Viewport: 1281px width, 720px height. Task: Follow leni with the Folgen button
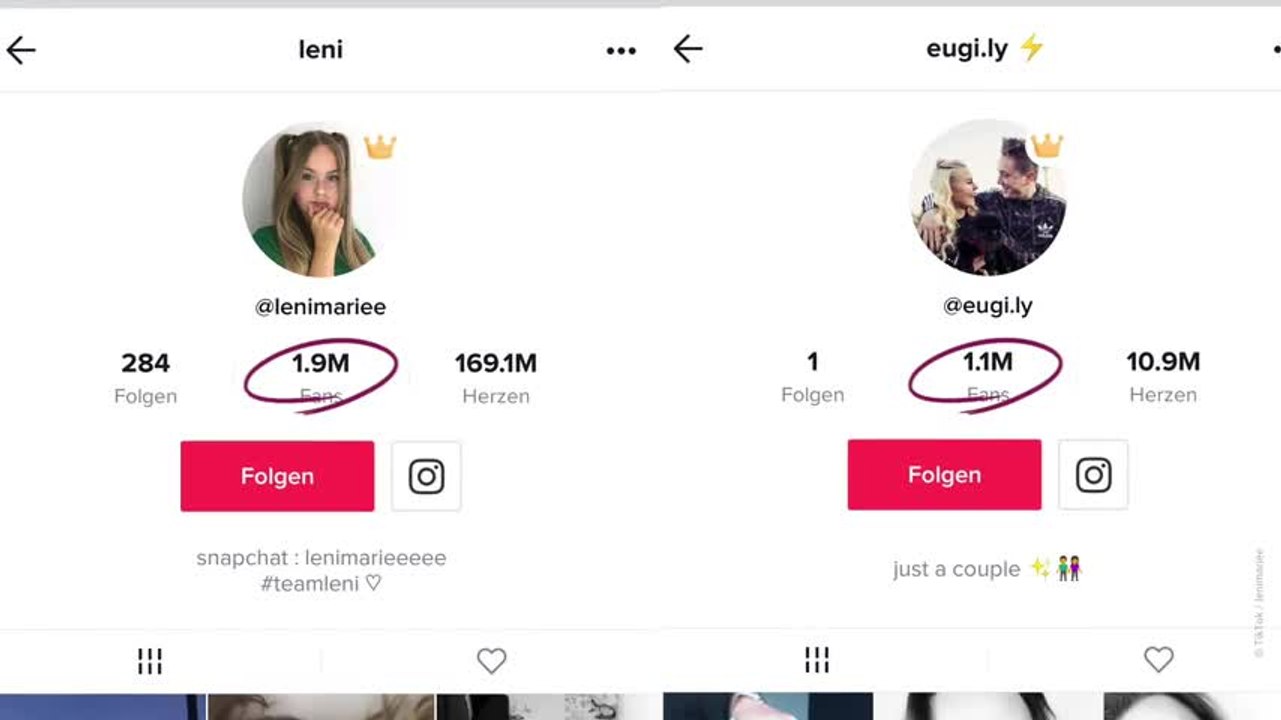coord(277,476)
